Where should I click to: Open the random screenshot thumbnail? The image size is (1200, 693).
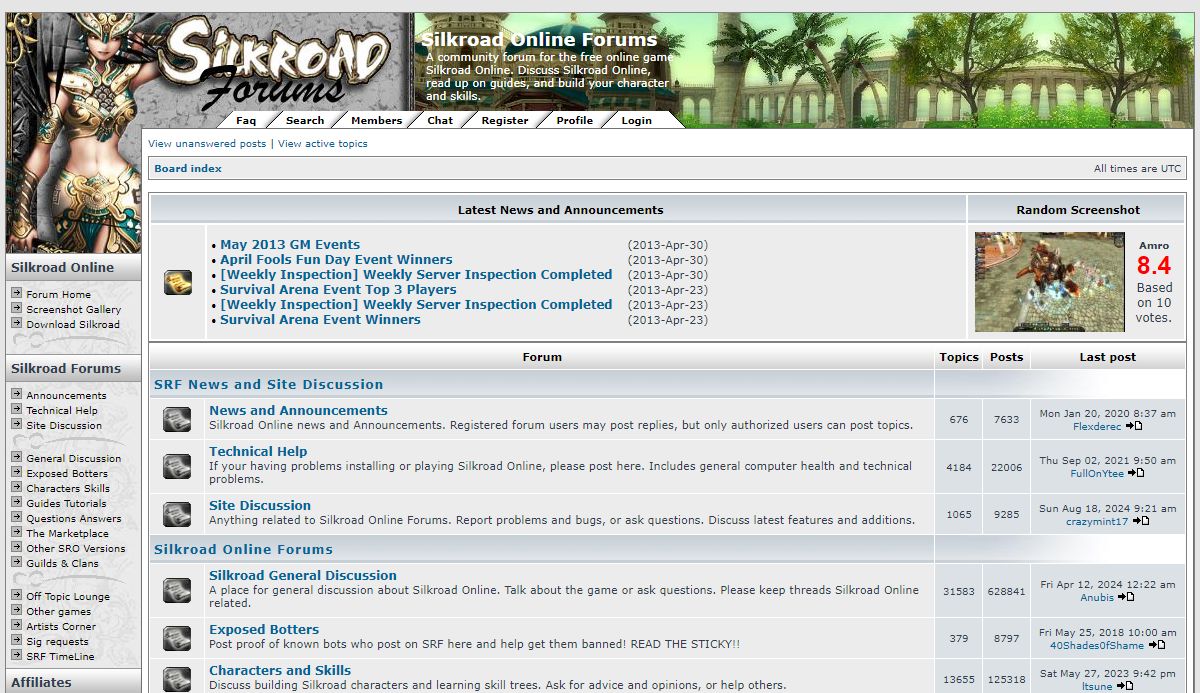[1049, 282]
